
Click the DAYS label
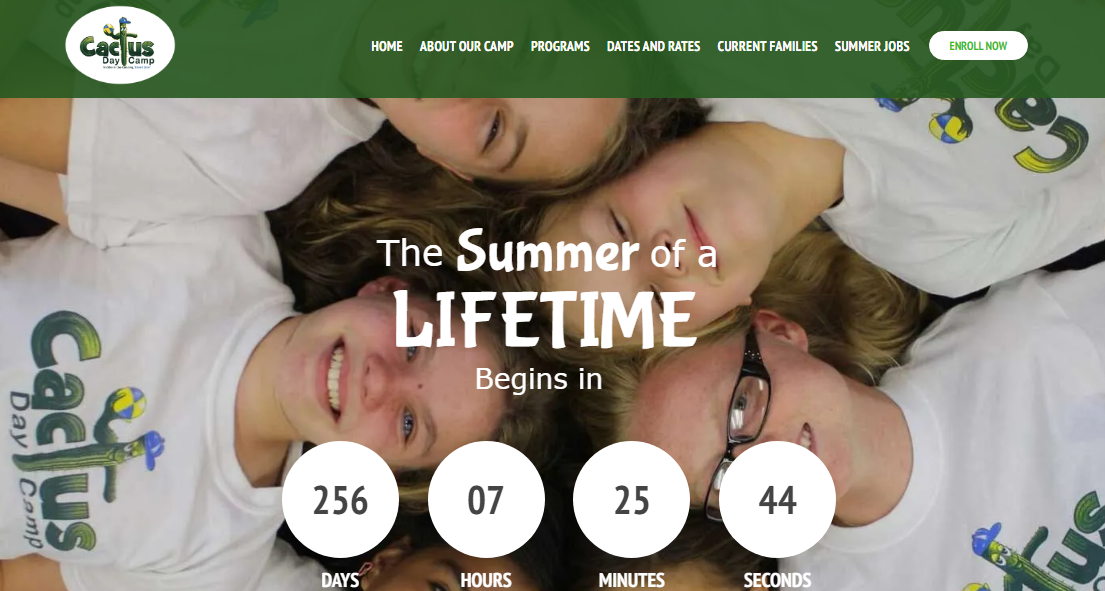click(x=340, y=580)
